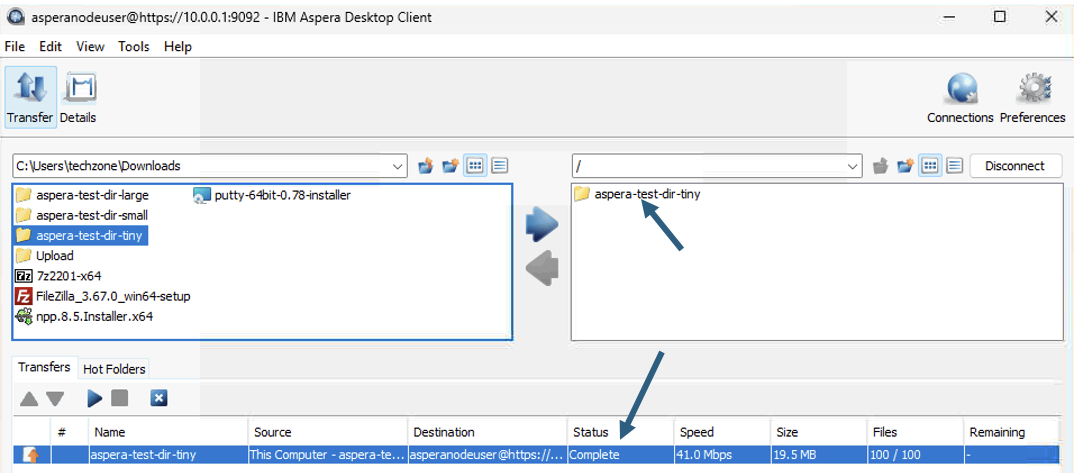The width and height of the screenshot is (1074, 473).
Task: Switch to the Hot Folders tab
Action: pos(114,369)
